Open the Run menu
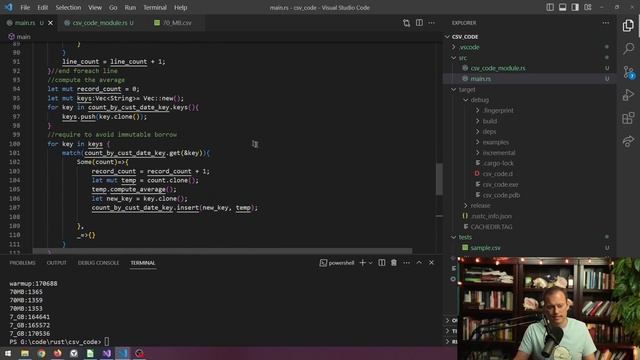This screenshot has height=360, width=640. [130, 7]
